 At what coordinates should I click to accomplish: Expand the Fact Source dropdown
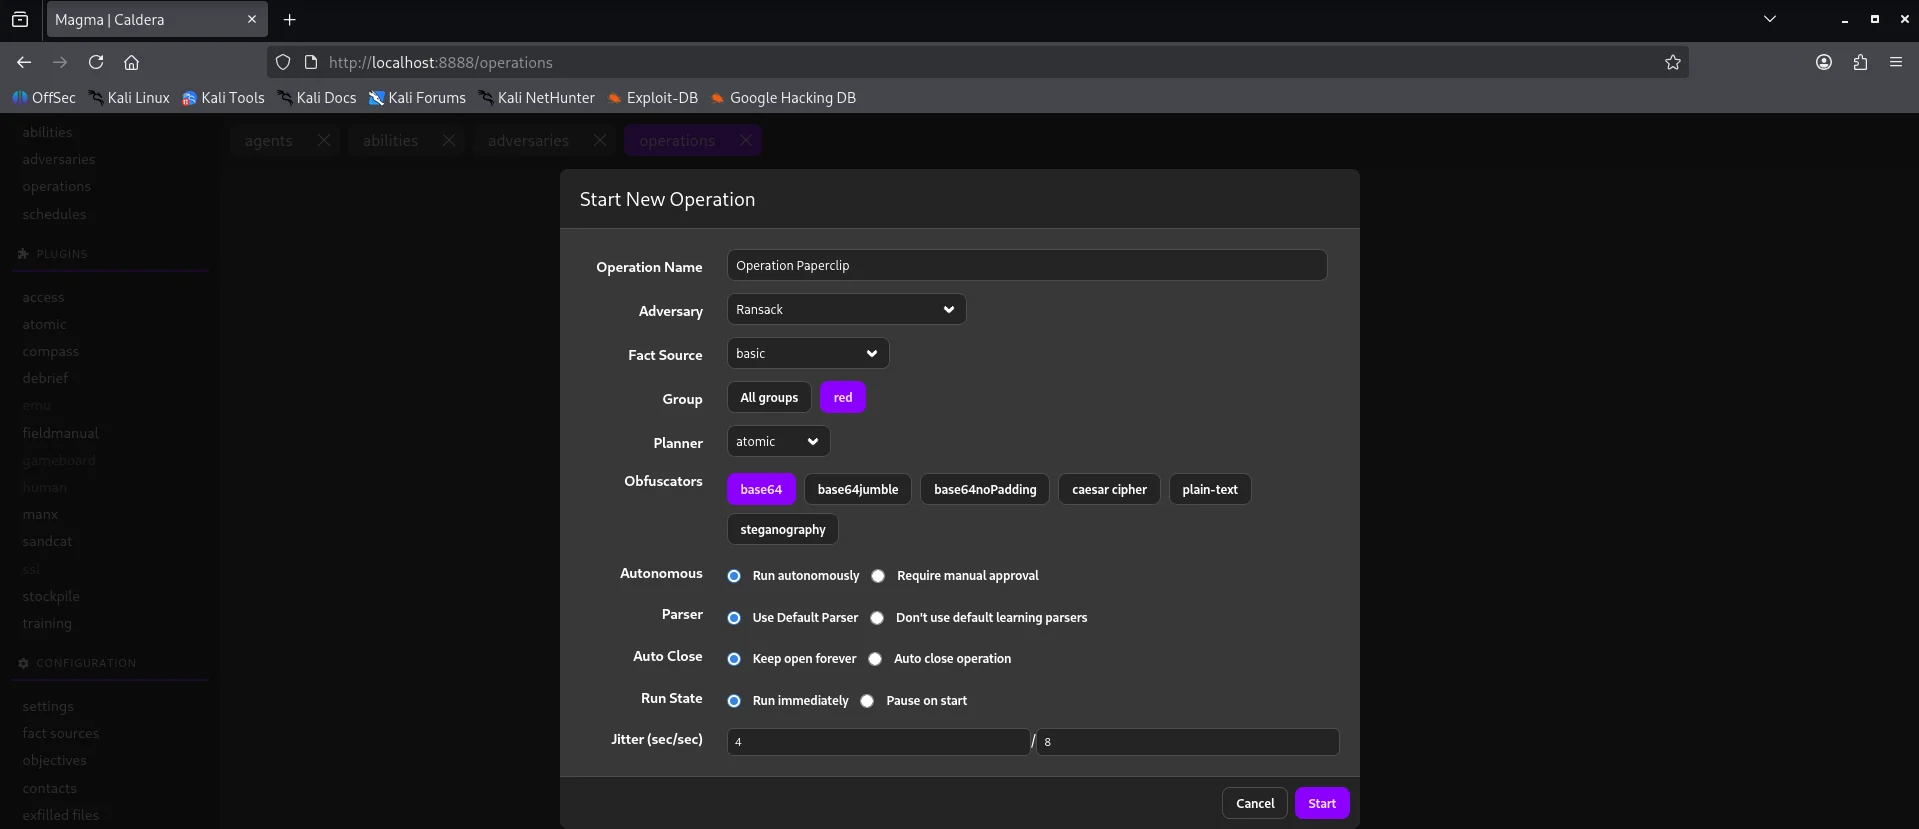click(807, 354)
